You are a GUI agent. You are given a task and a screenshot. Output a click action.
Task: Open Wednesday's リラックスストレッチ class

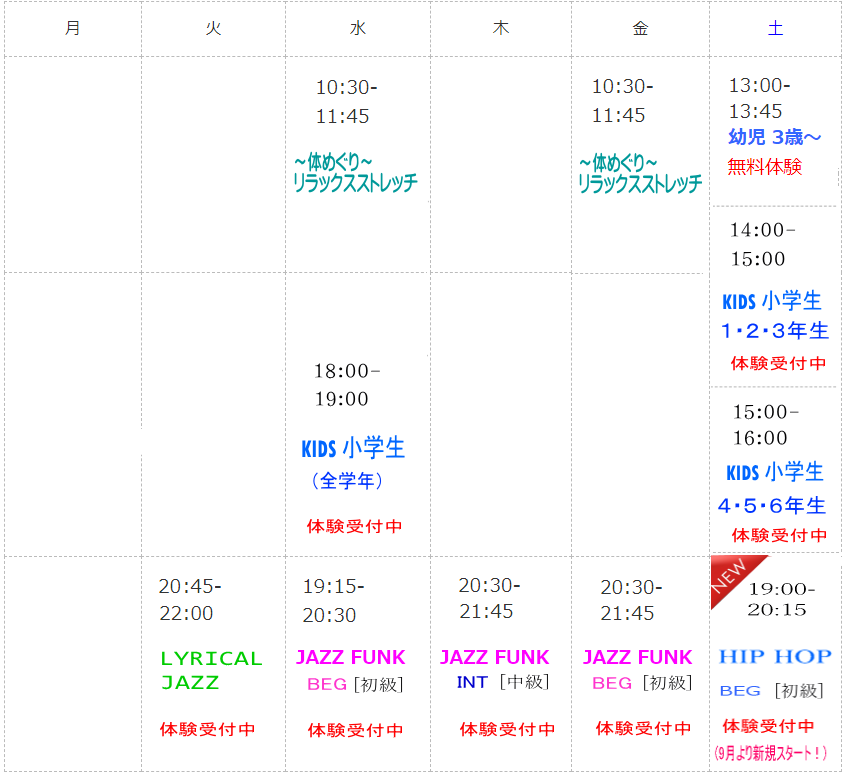click(x=355, y=173)
